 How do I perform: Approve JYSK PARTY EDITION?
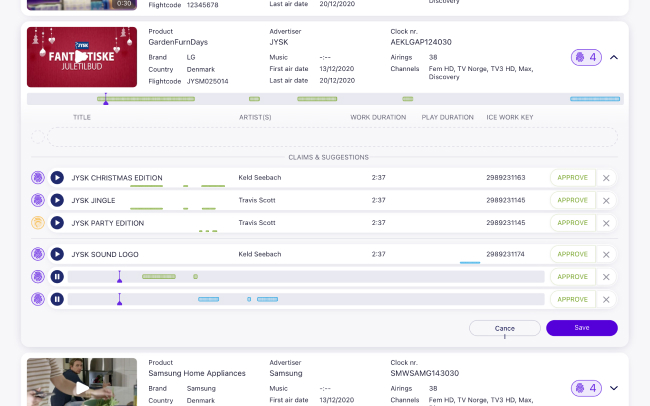pos(572,223)
